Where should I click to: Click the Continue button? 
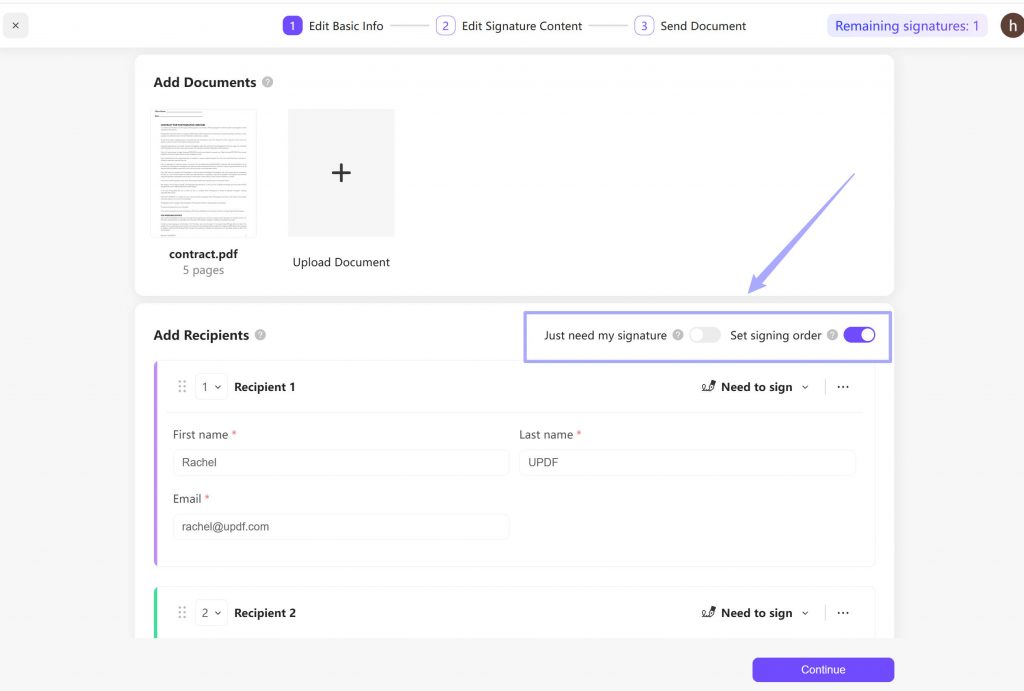click(822, 669)
